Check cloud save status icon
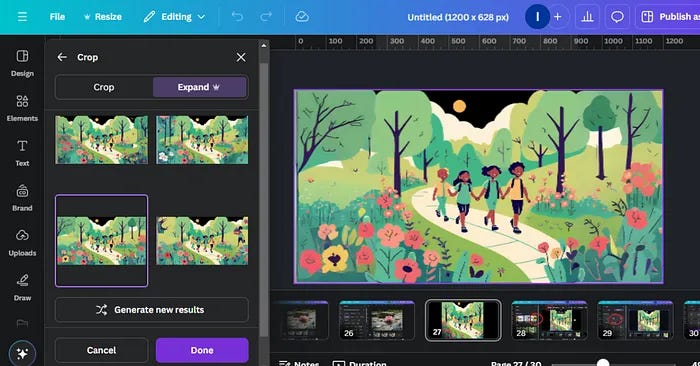Screen dimensions: 700x366 (302, 17)
